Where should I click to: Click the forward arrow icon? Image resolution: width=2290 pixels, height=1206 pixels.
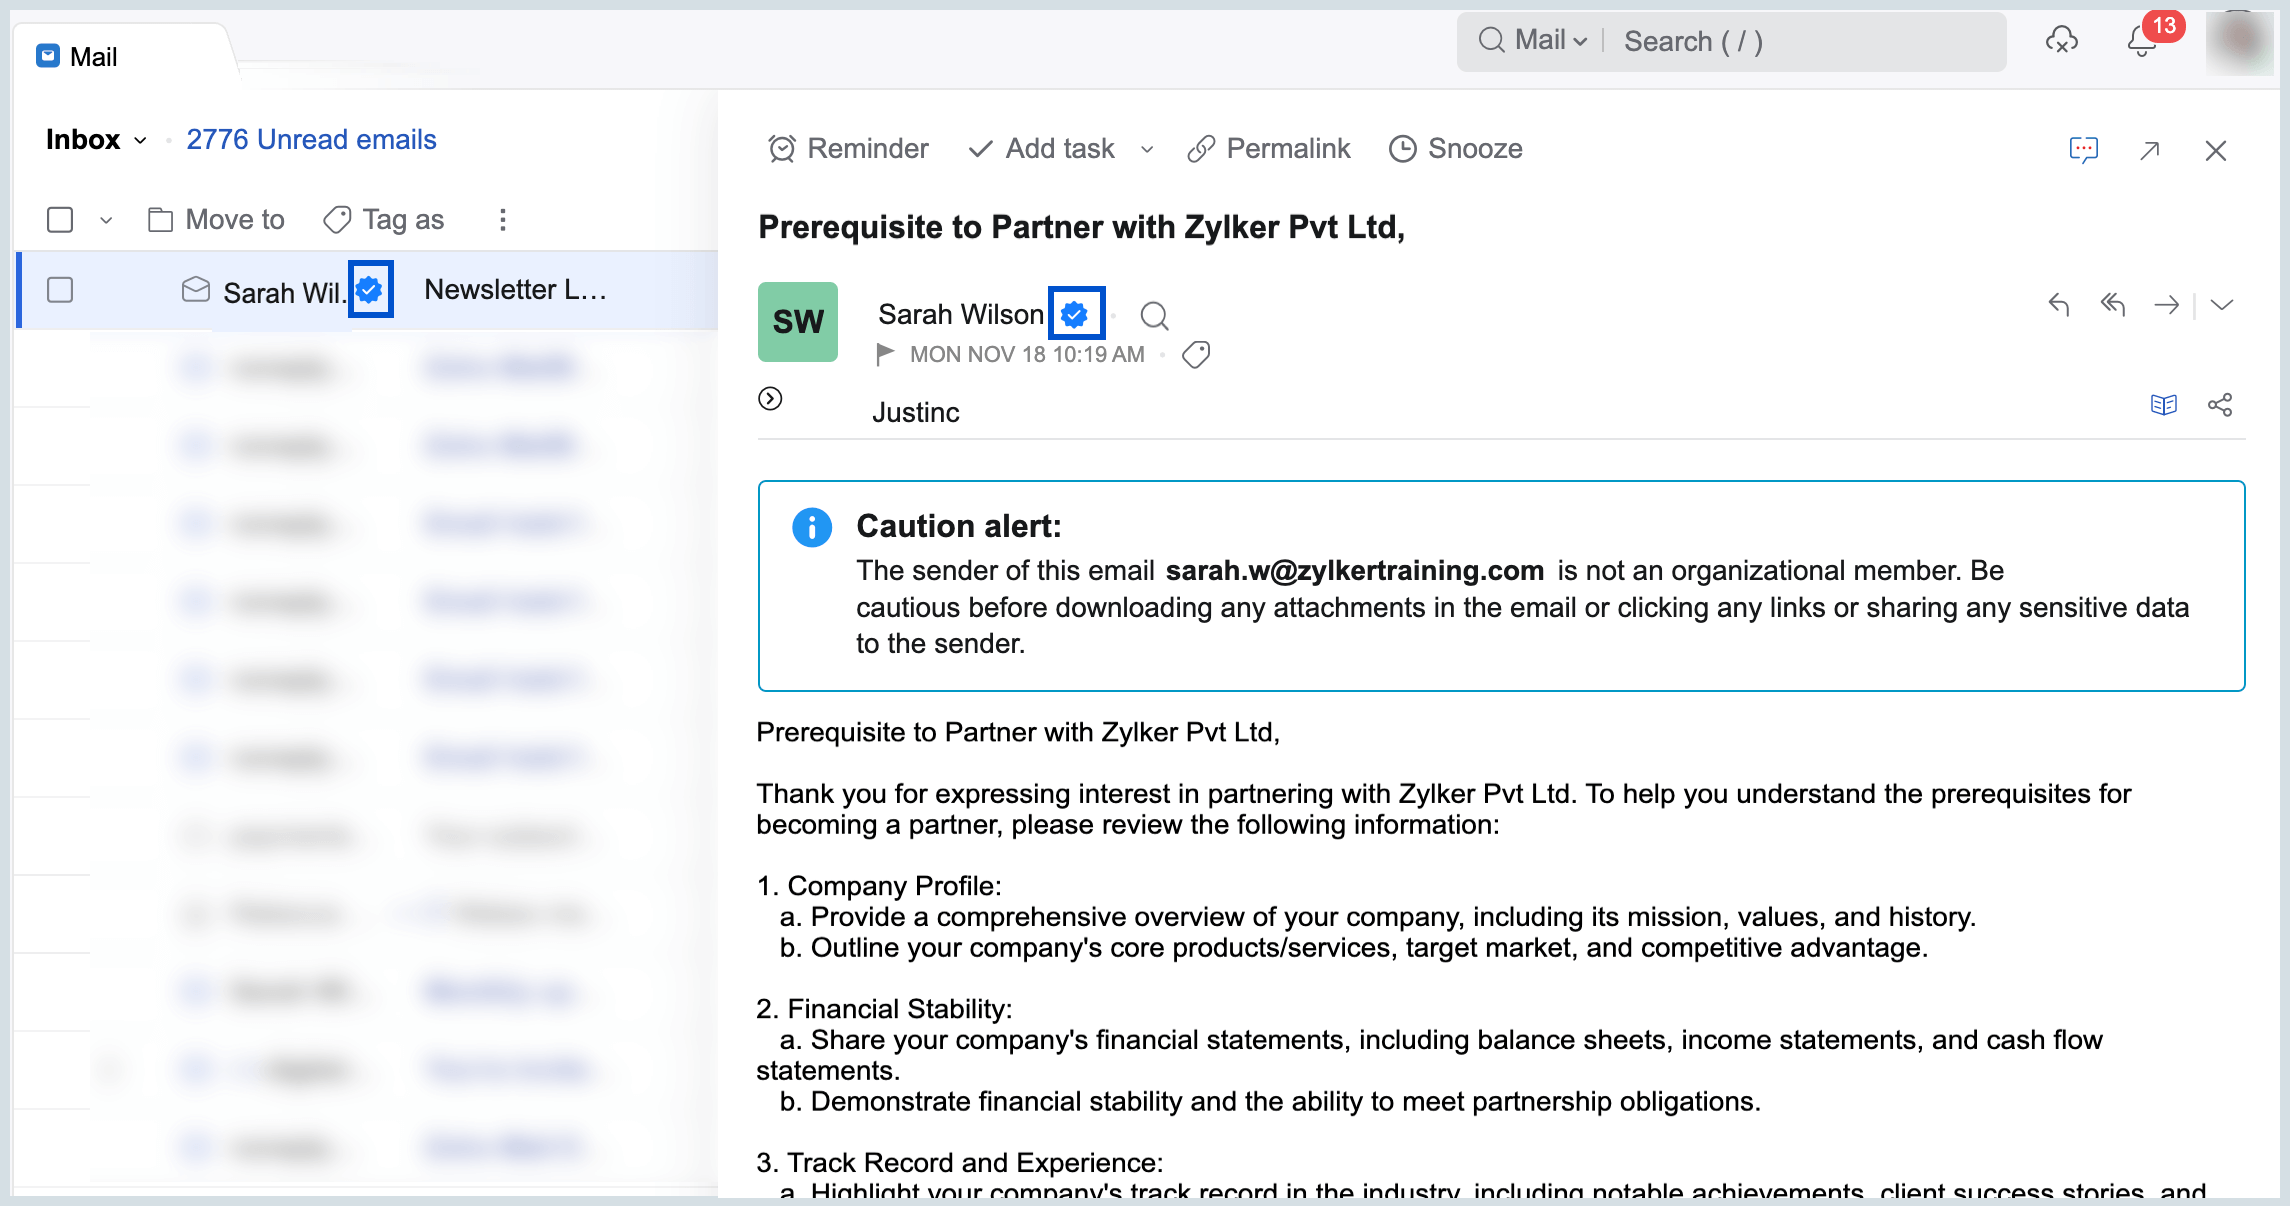pos(2166,304)
